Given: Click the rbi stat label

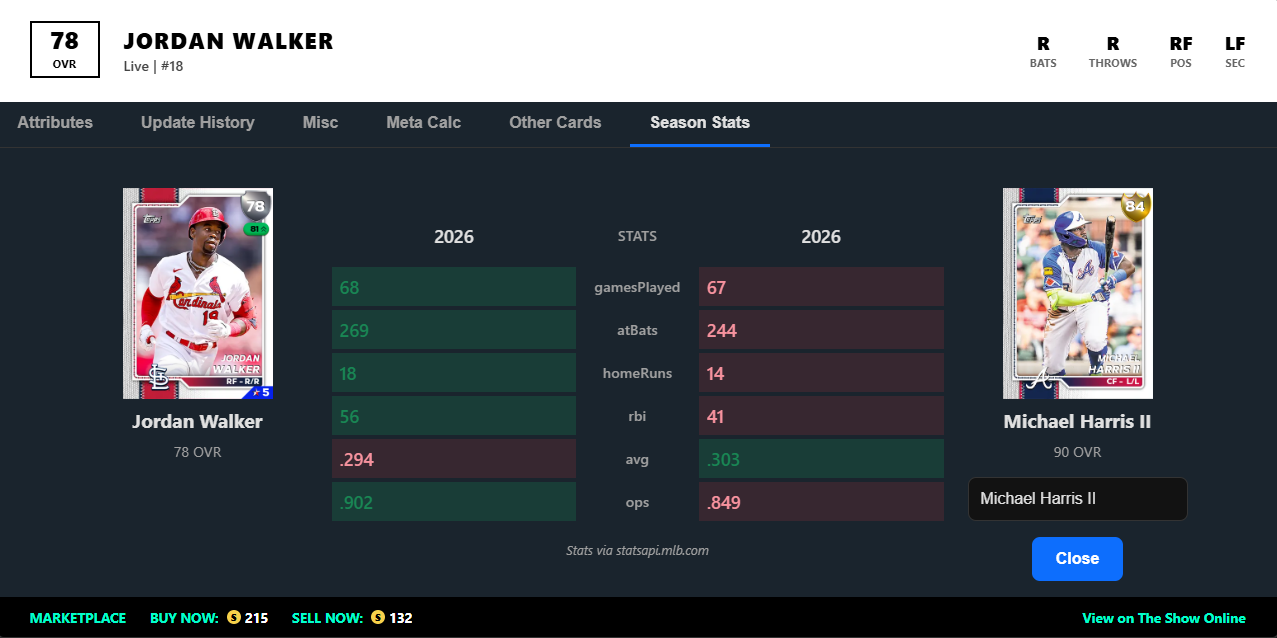Looking at the screenshot, I should click(x=637, y=416).
